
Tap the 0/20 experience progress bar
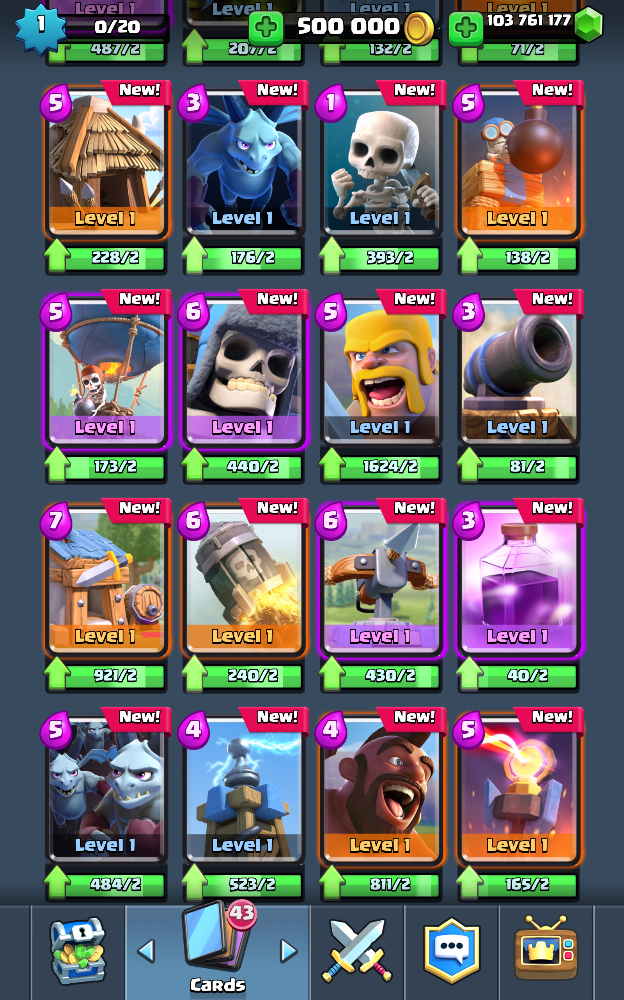pos(117,27)
